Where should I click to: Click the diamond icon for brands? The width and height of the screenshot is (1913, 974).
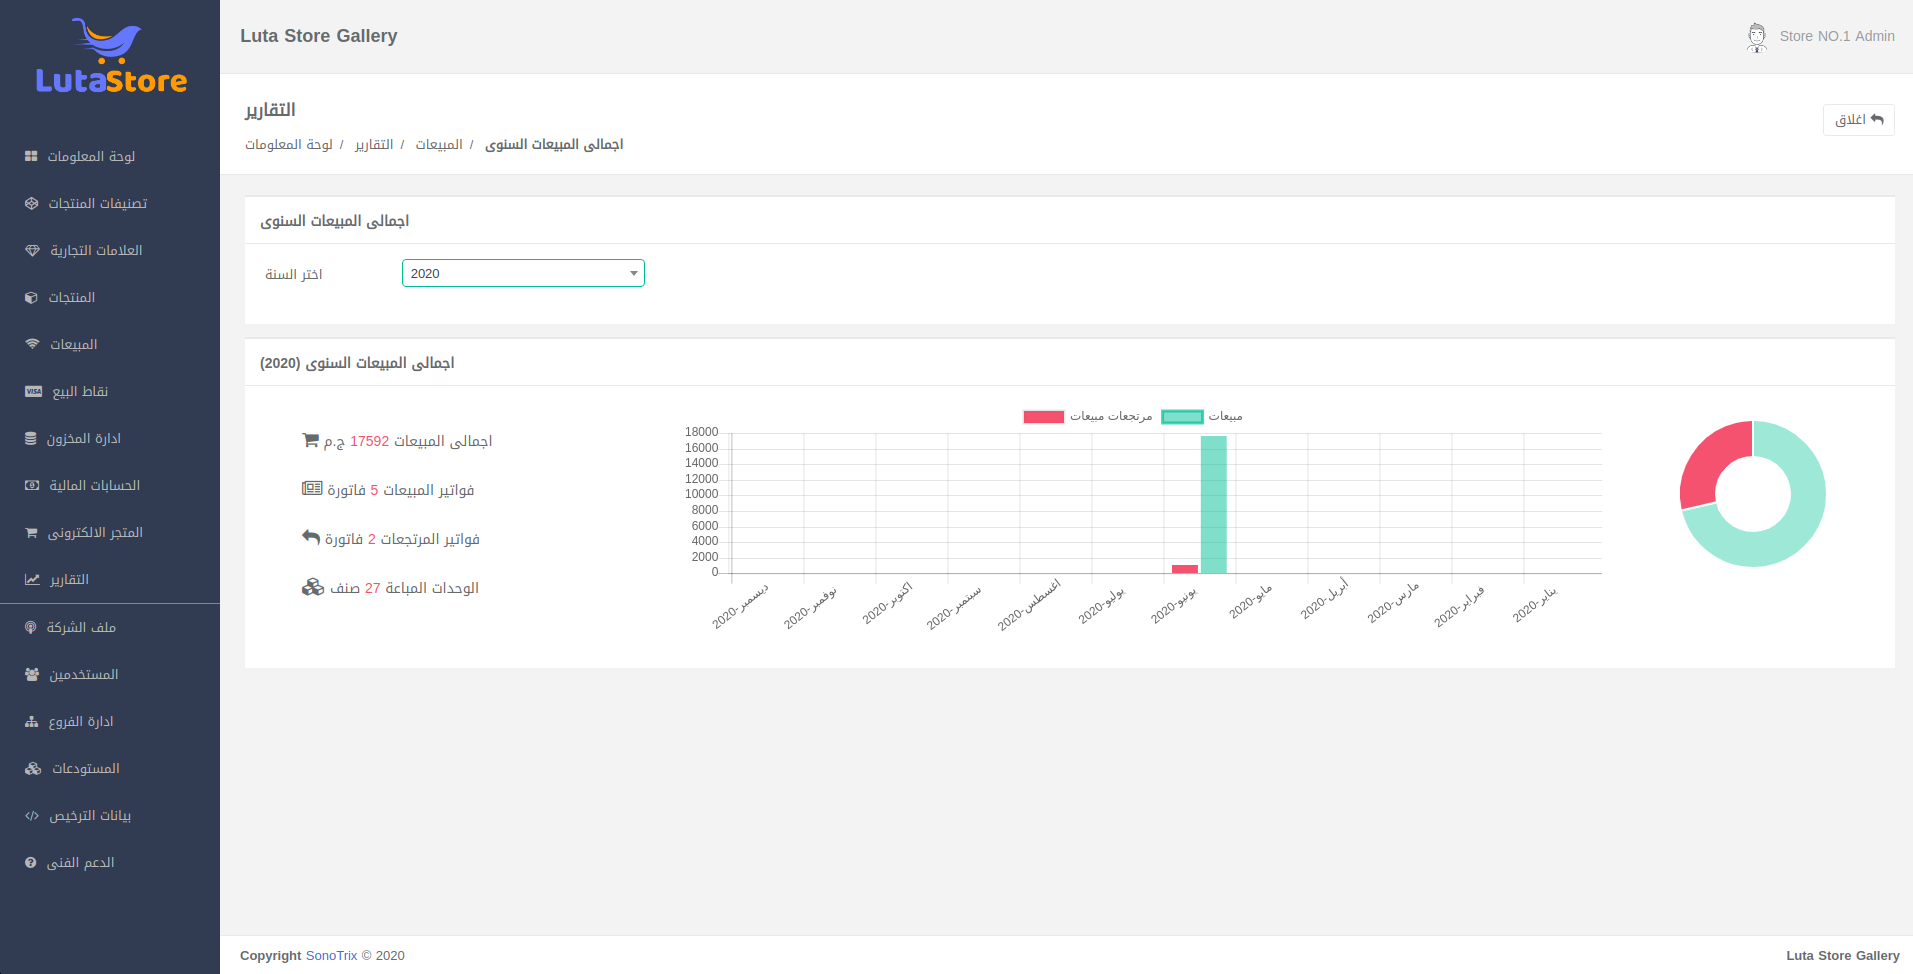[x=32, y=250]
